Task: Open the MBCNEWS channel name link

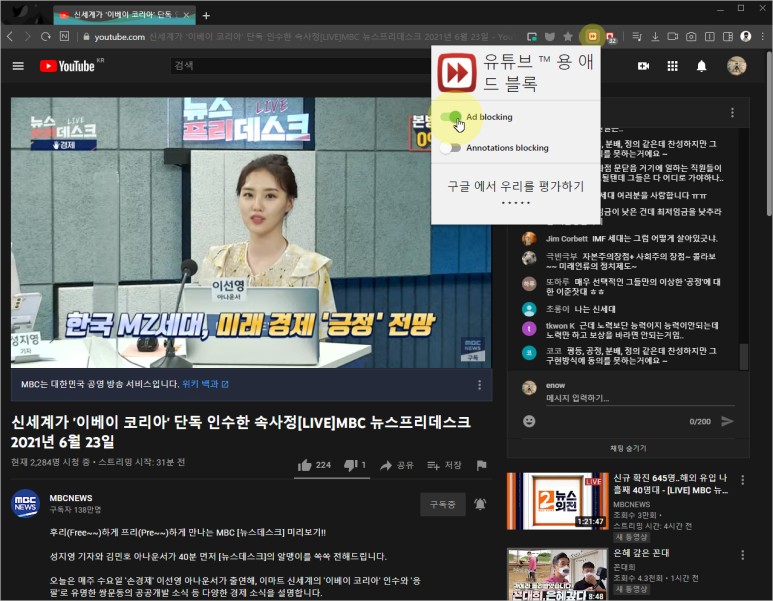Action: (x=71, y=498)
